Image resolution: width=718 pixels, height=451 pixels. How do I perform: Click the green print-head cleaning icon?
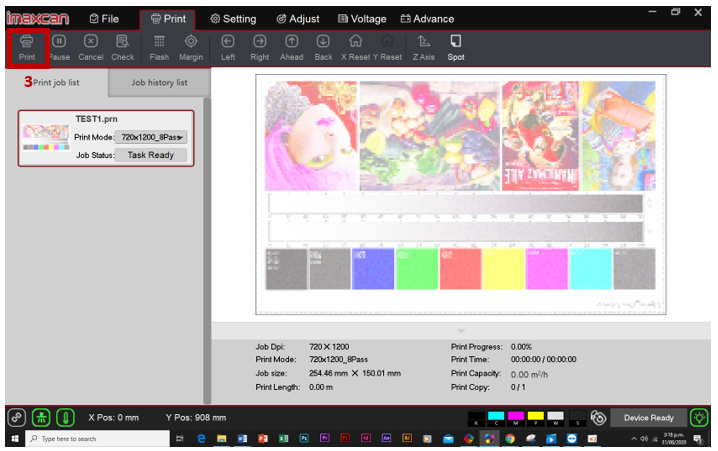pyautogui.click(x=41, y=418)
